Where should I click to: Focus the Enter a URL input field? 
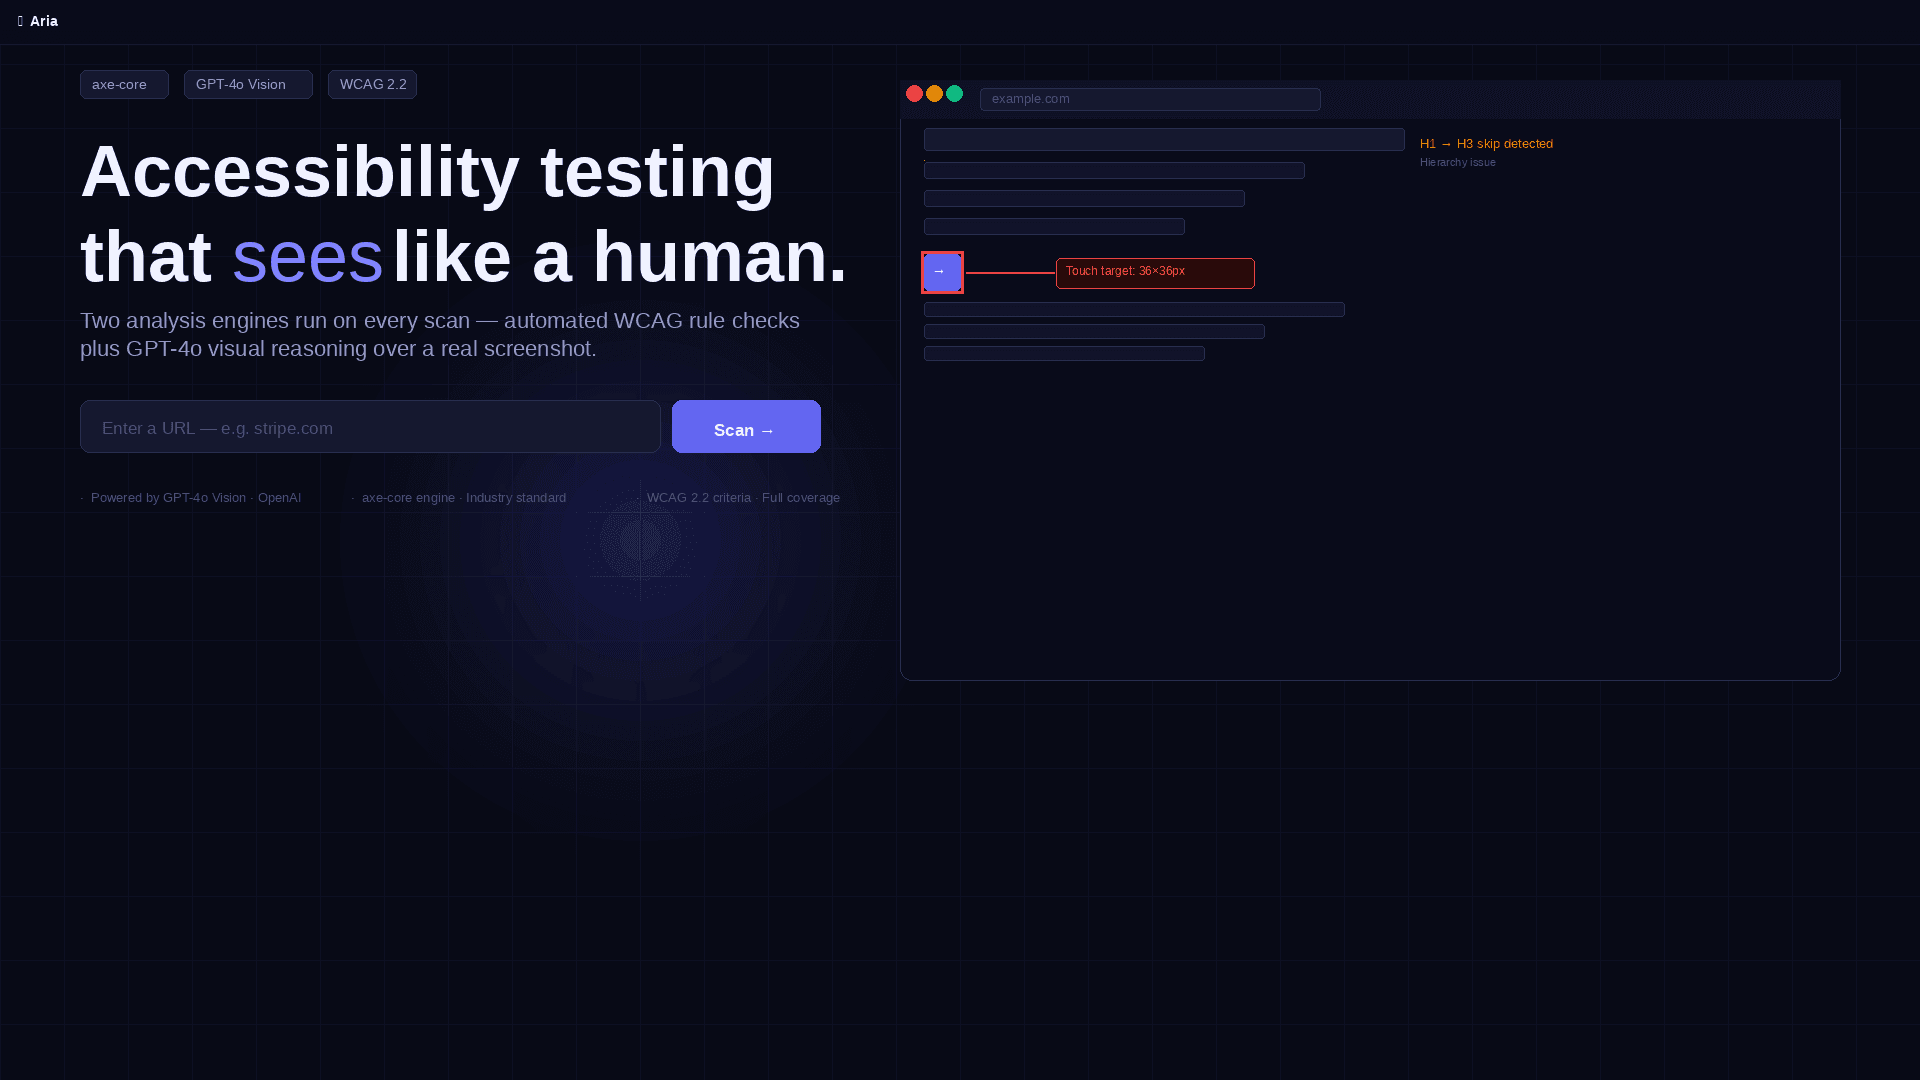point(370,427)
